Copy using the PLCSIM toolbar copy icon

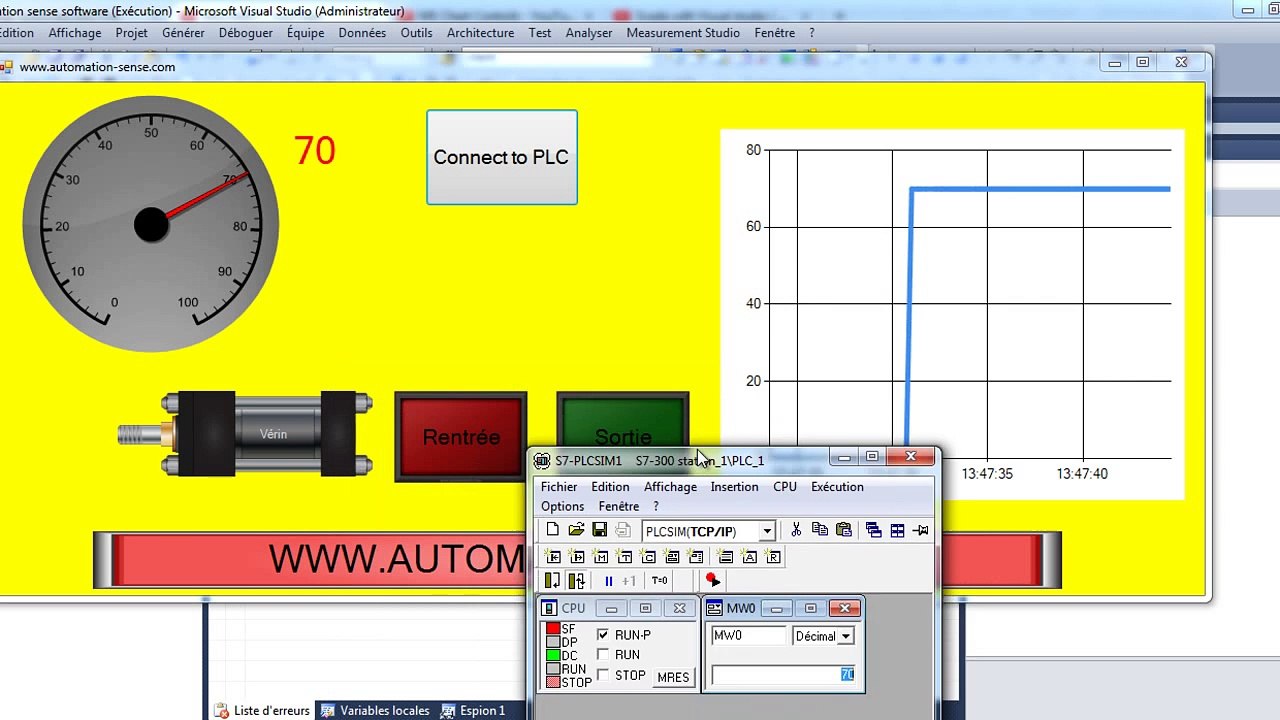[820, 530]
